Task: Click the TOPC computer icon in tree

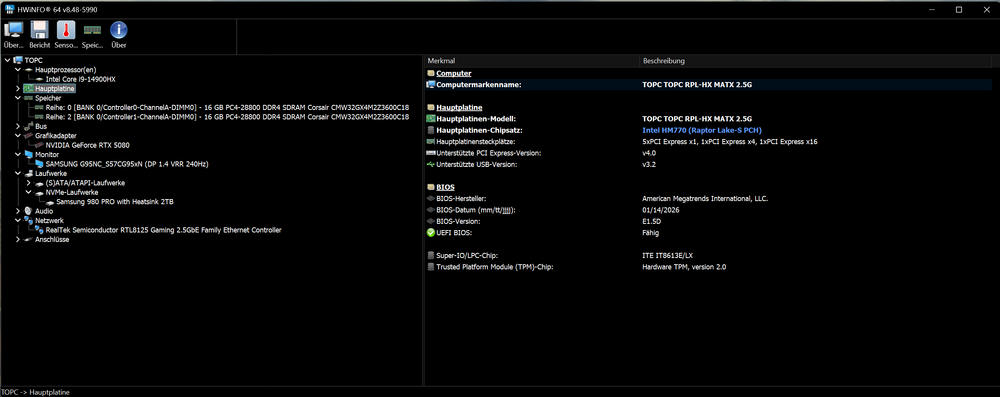Action: pyautogui.click(x=18, y=60)
